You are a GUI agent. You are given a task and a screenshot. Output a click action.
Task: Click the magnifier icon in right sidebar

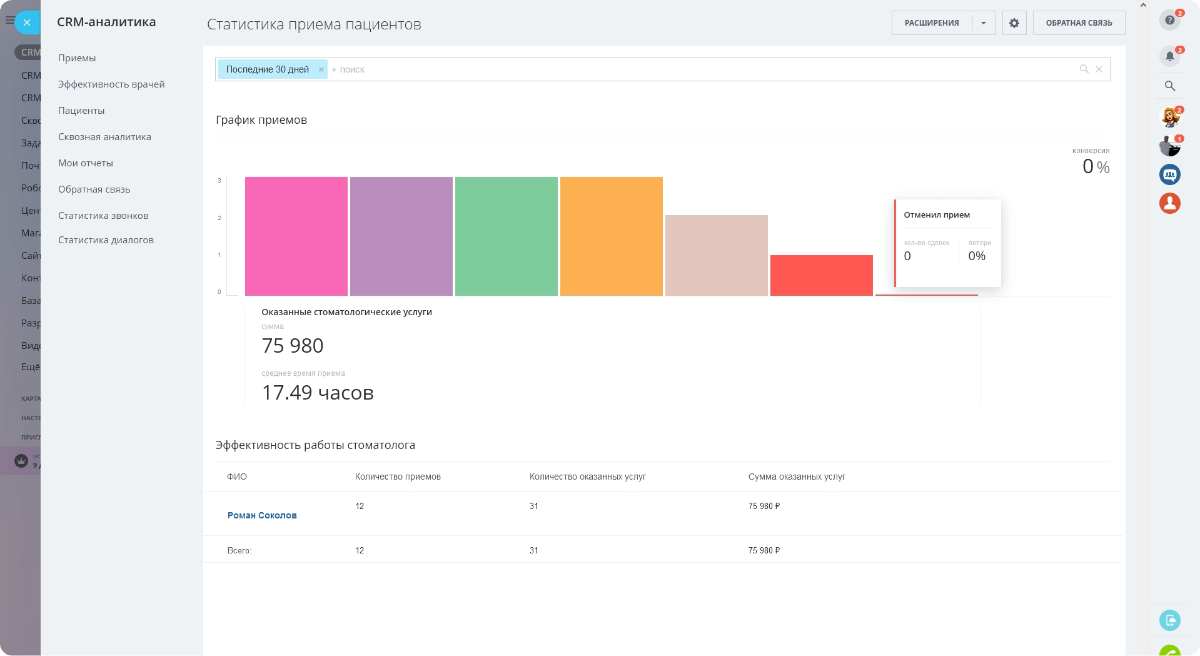pyautogui.click(x=1170, y=87)
